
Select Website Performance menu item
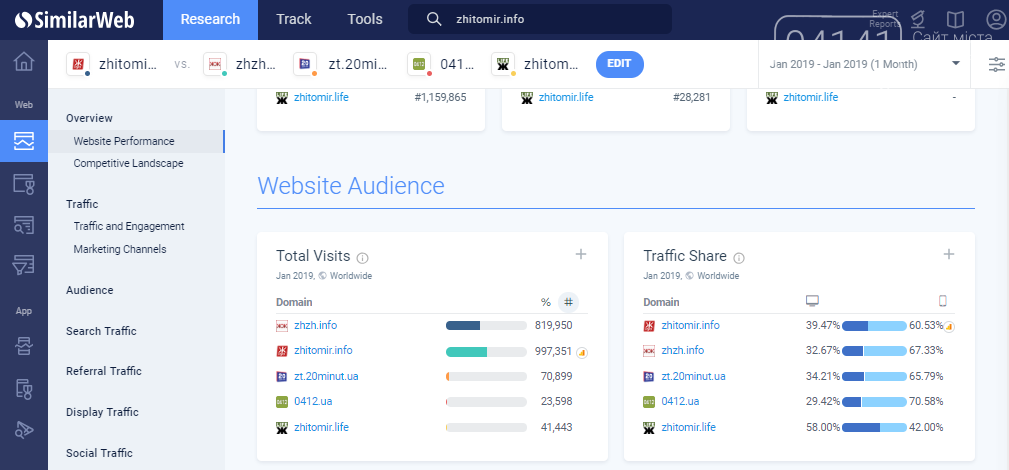[x=136, y=141]
